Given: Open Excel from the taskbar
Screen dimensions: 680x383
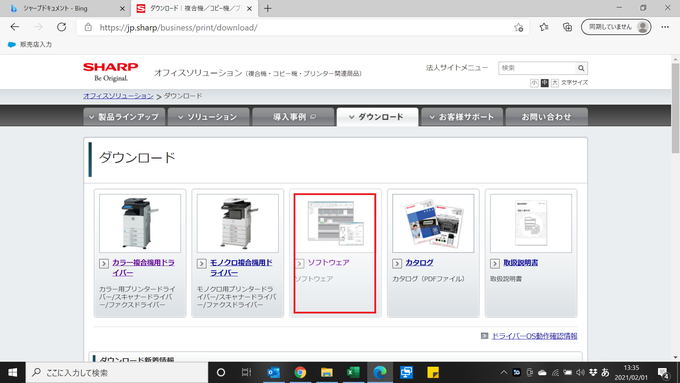Looking at the screenshot, I should 353,372.
